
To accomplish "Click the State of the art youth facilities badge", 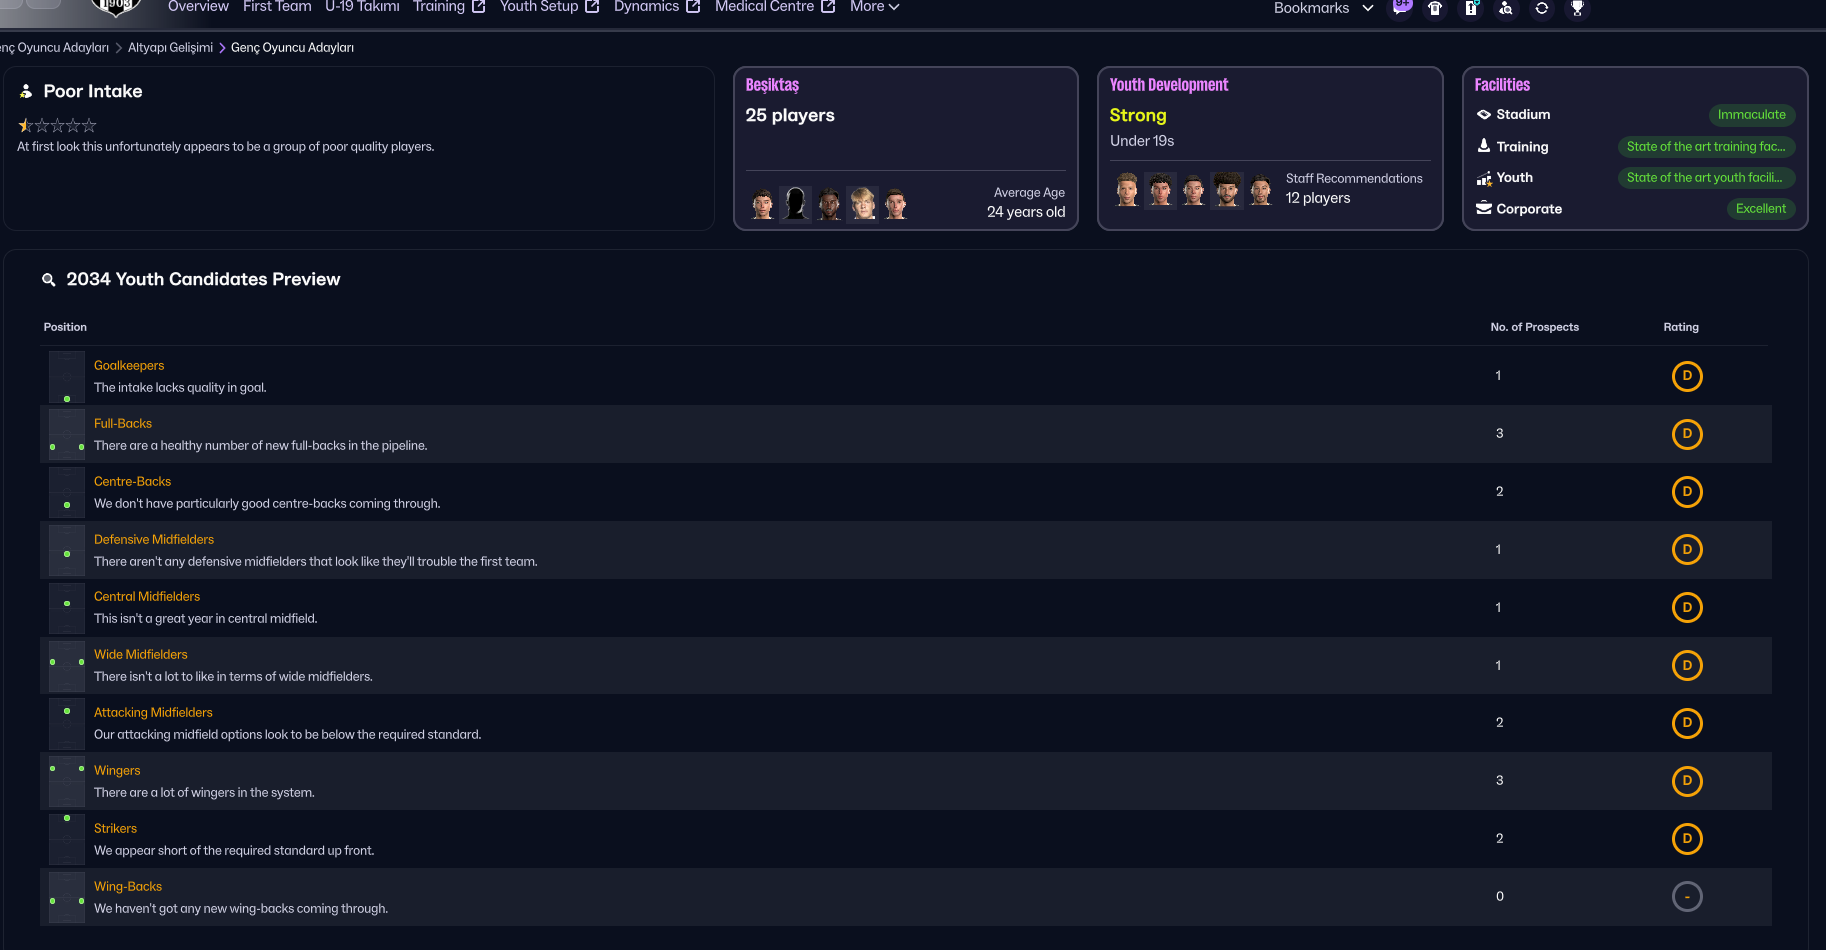I will 1705,178.
